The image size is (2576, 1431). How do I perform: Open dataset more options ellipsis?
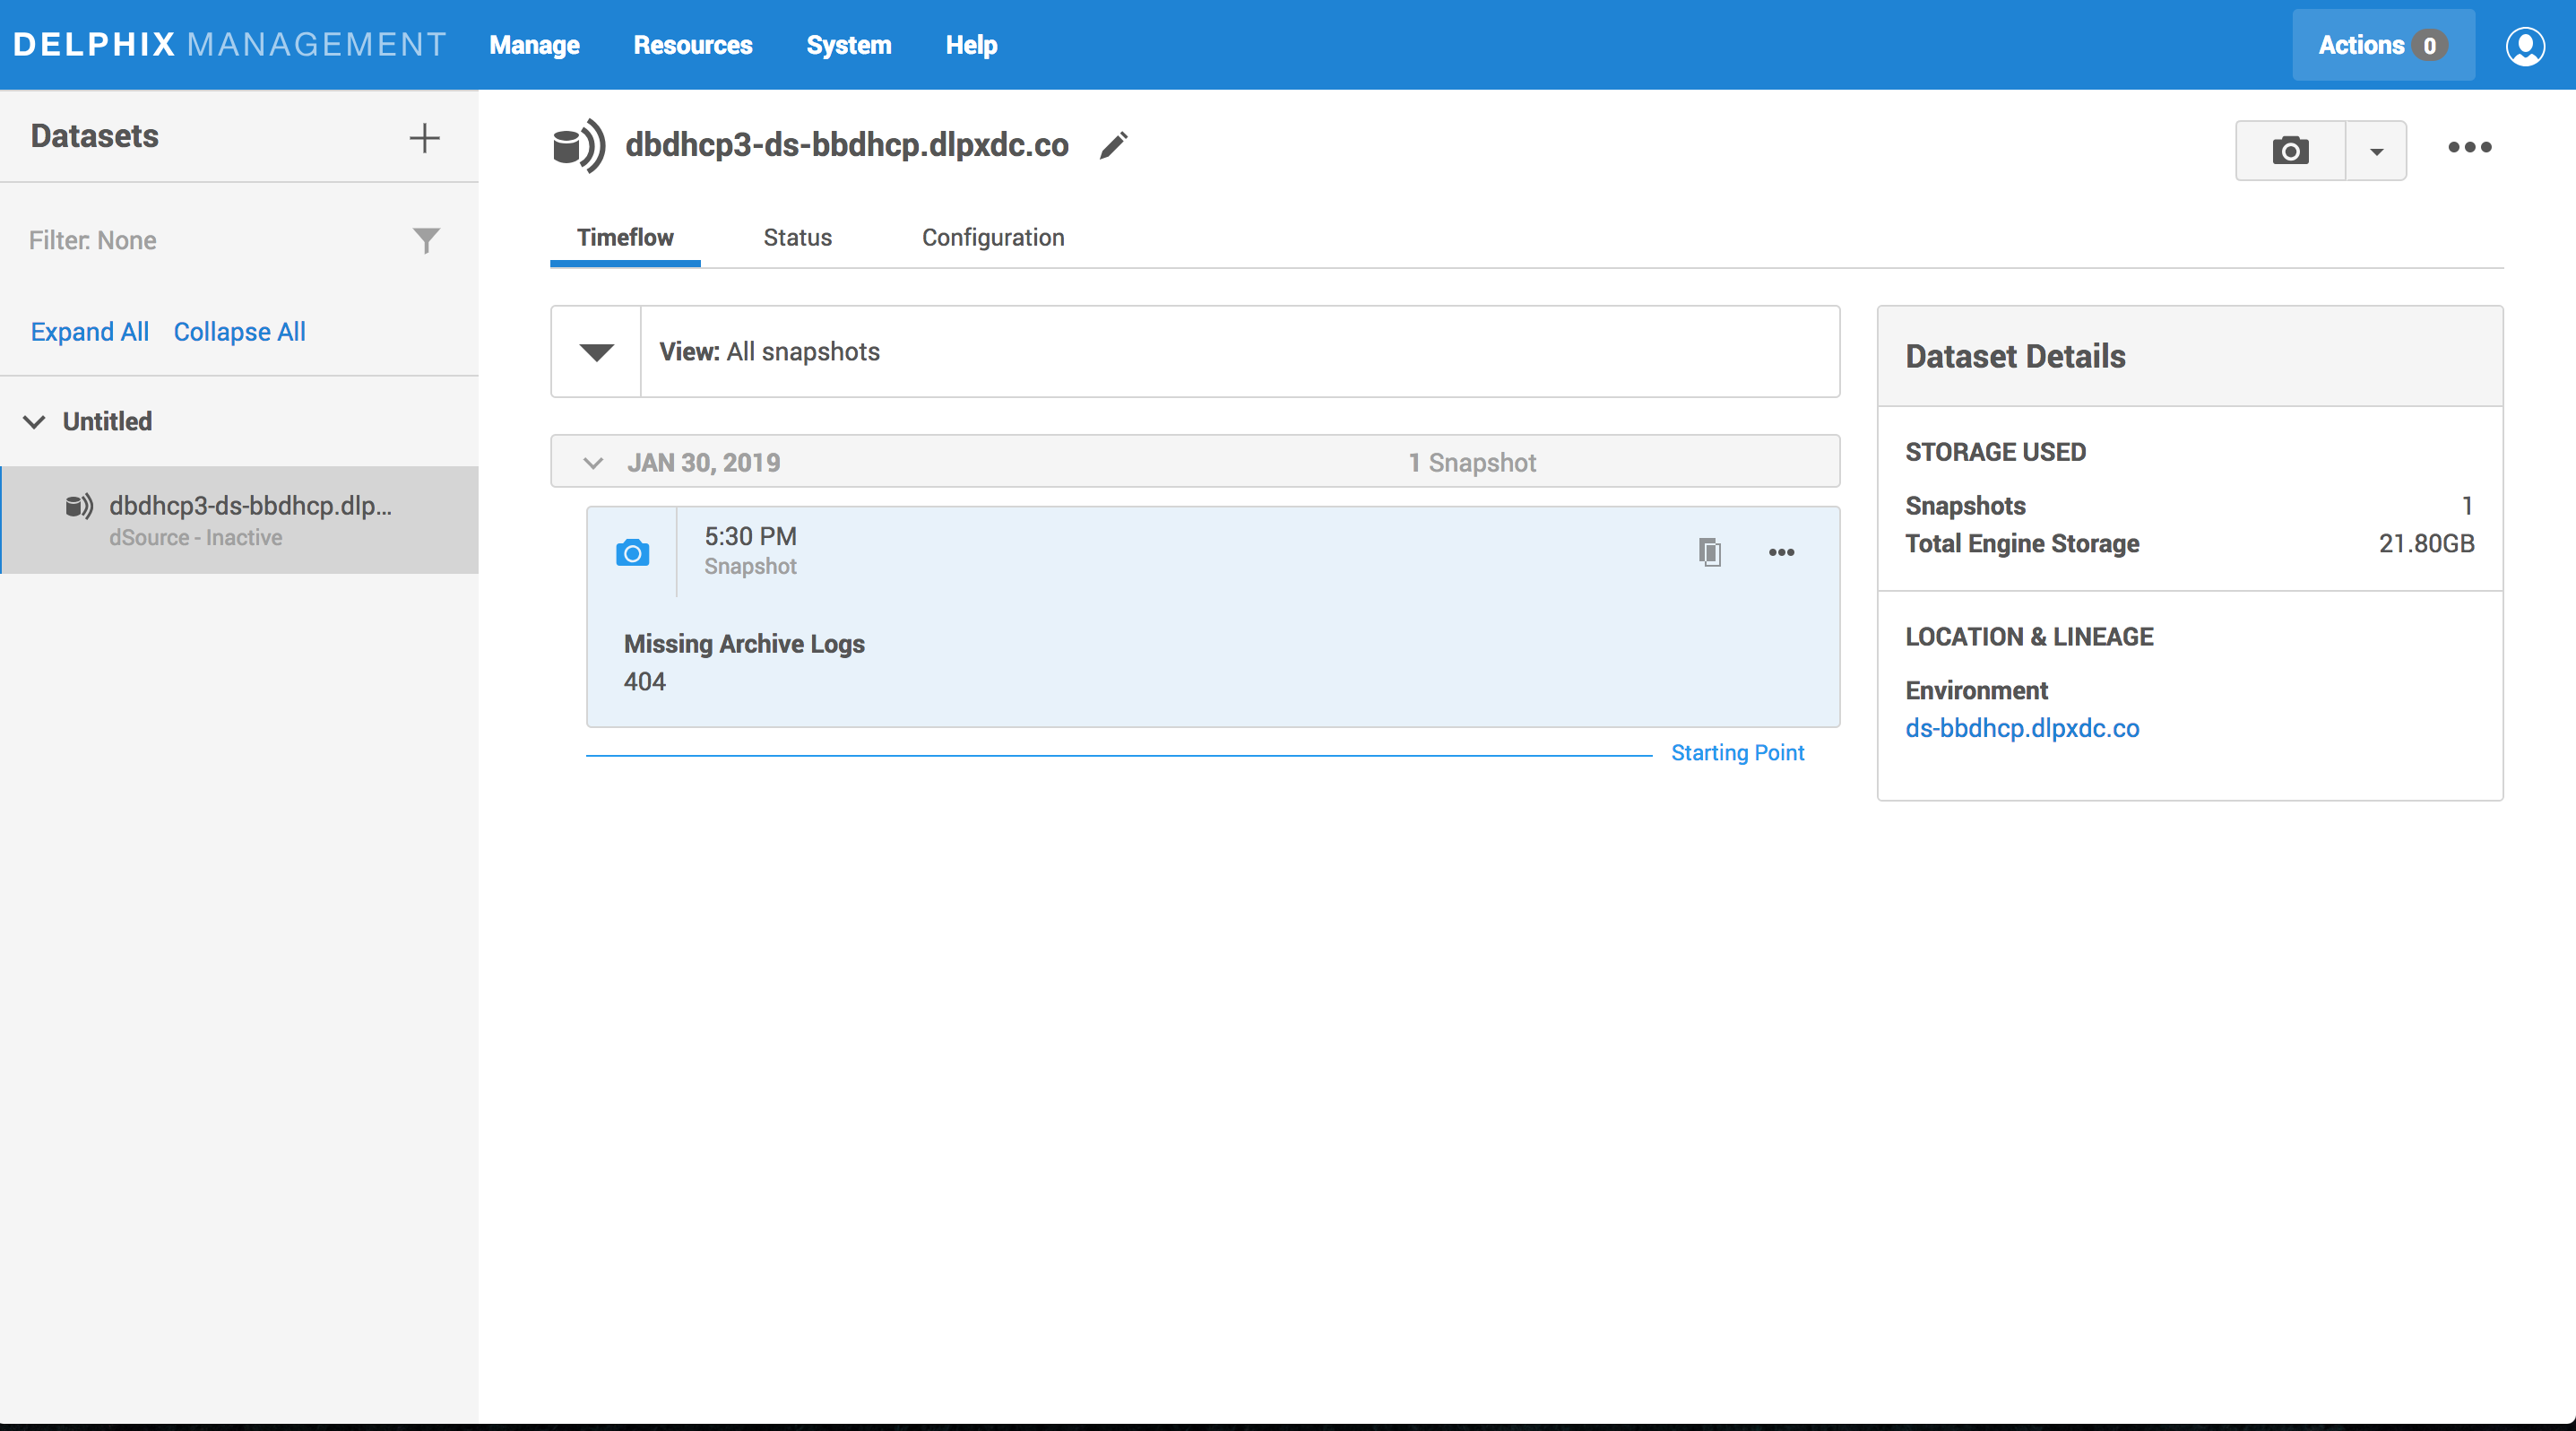pos(2469,148)
